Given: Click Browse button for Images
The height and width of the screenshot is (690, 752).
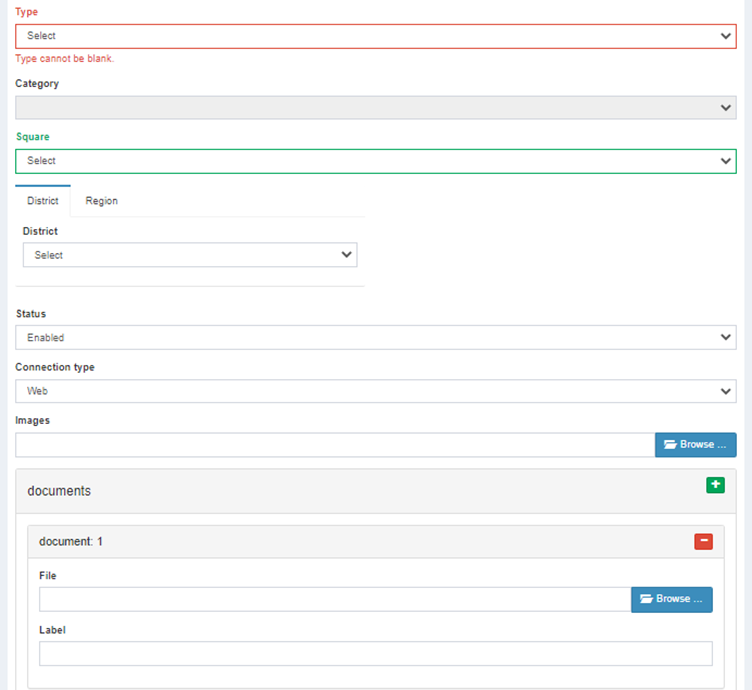Looking at the screenshot, I should point(695,445).
